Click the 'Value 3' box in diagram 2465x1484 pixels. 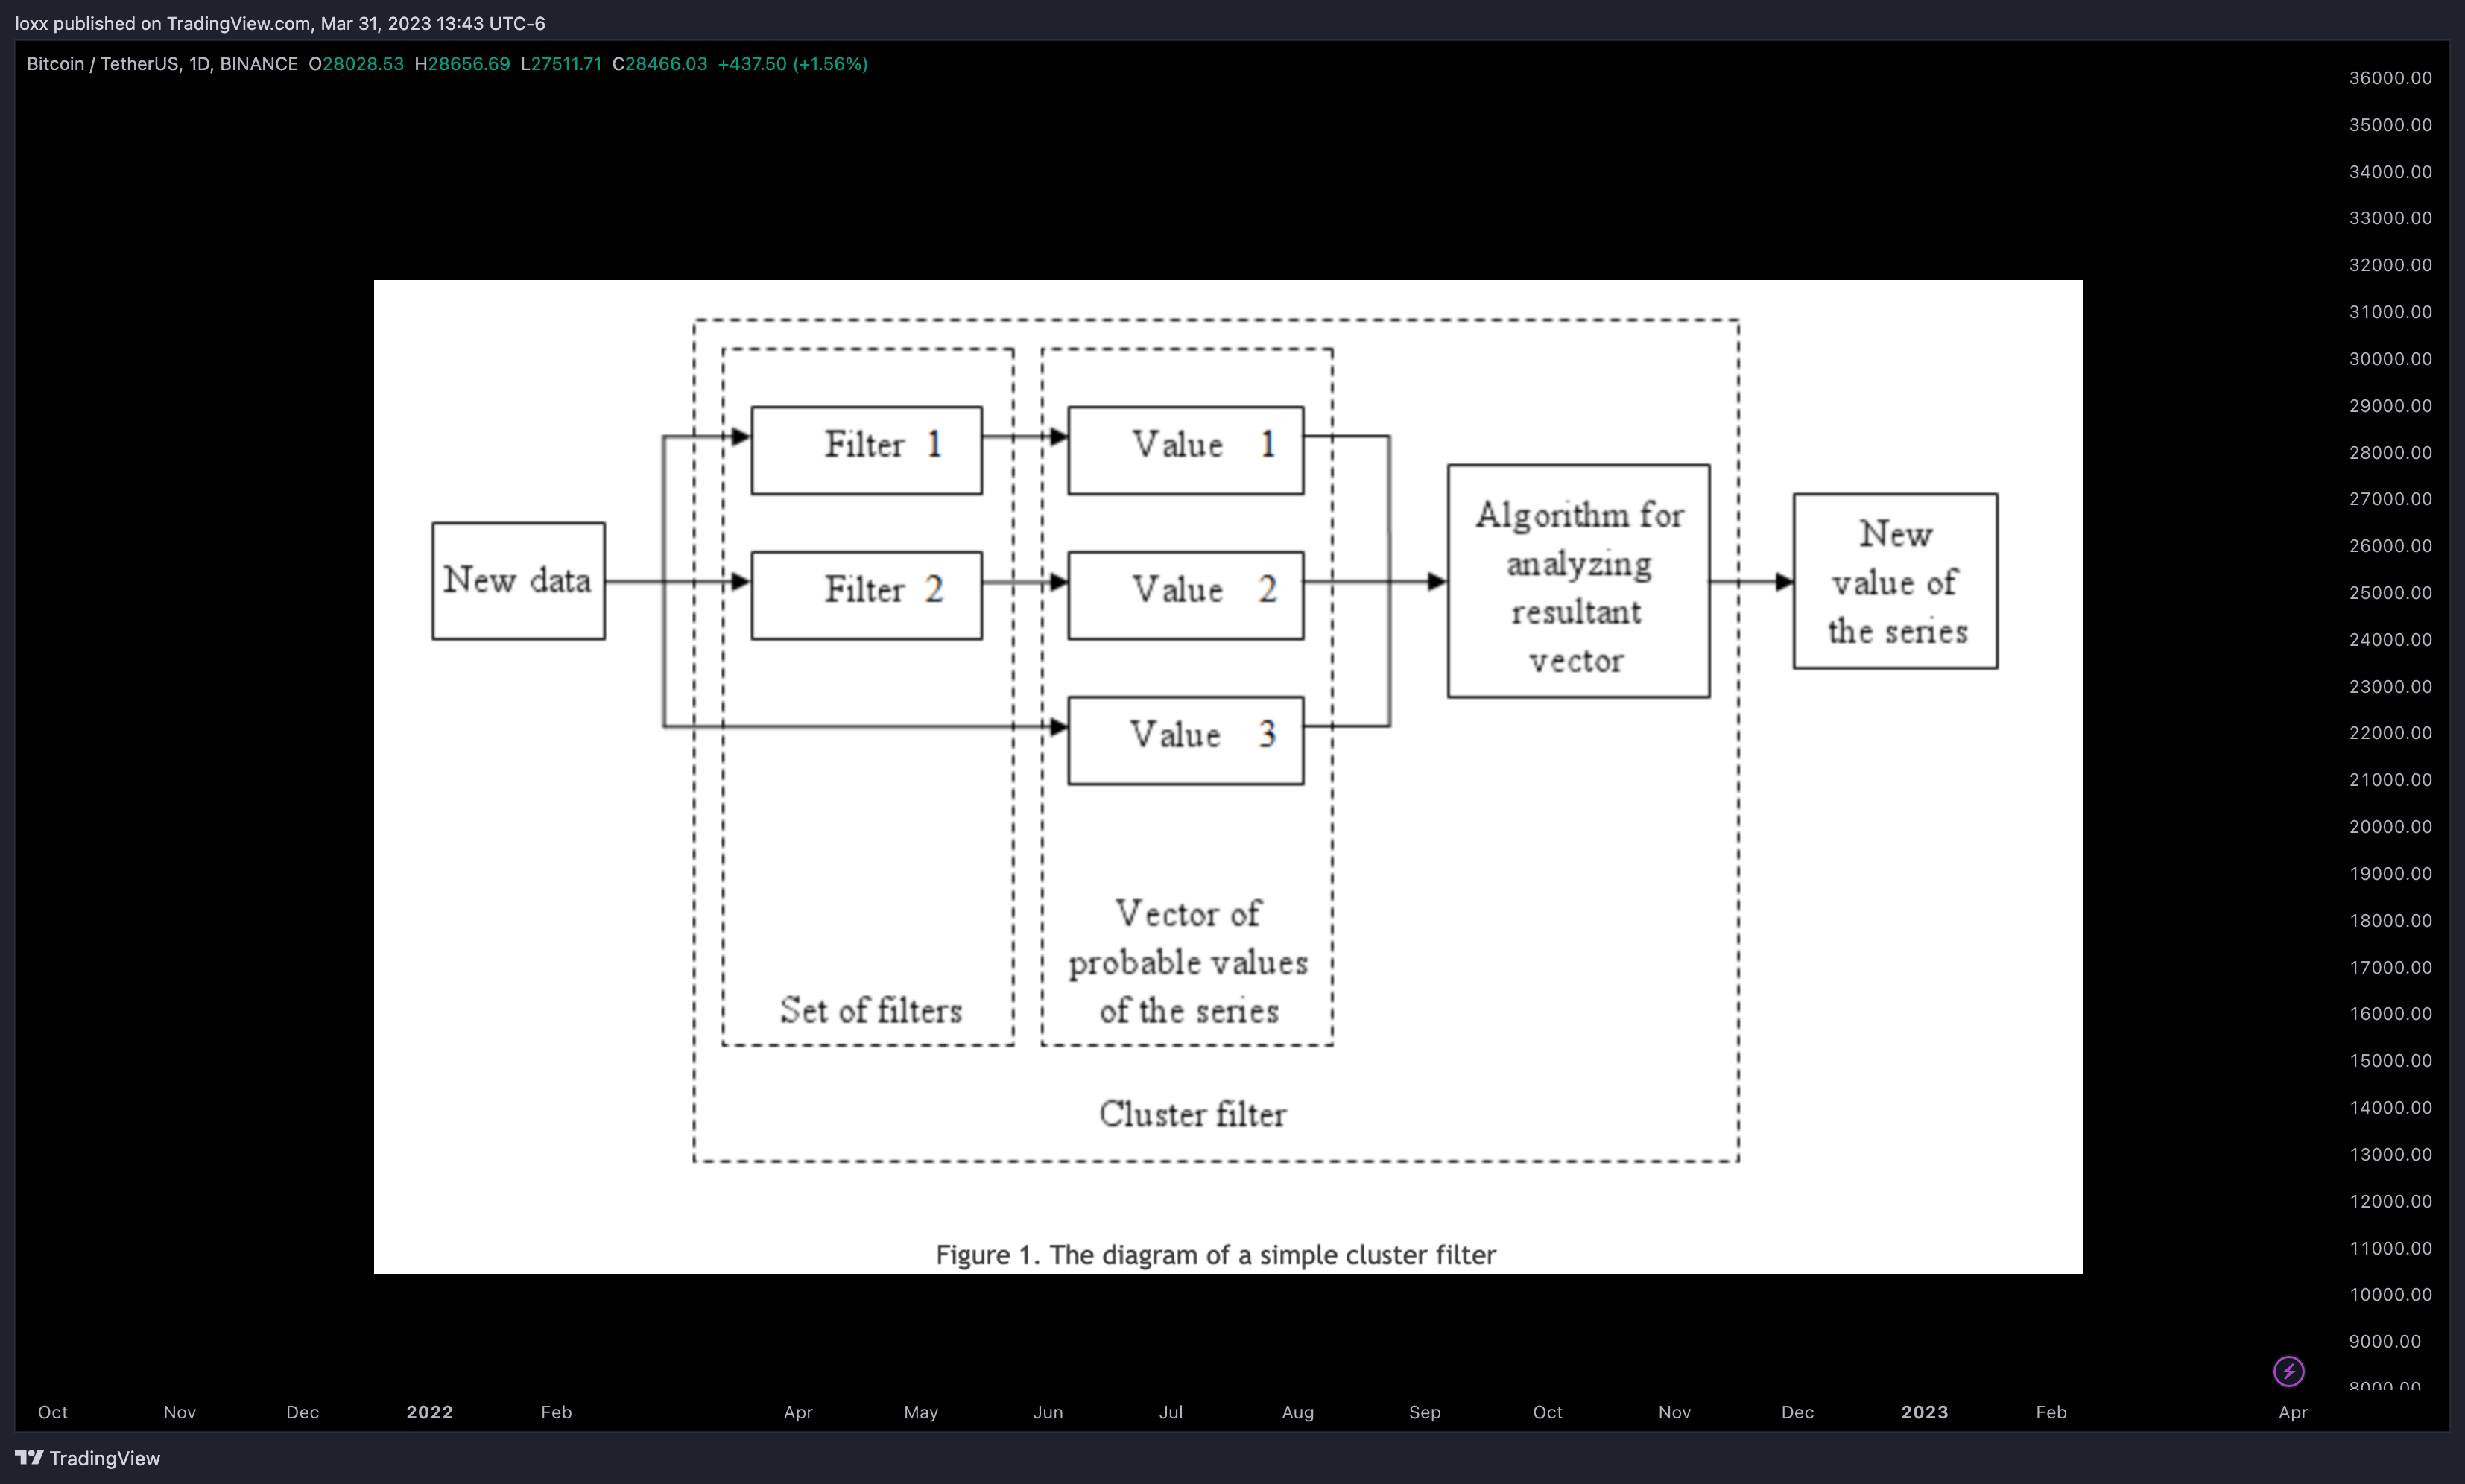[1186, 740]
